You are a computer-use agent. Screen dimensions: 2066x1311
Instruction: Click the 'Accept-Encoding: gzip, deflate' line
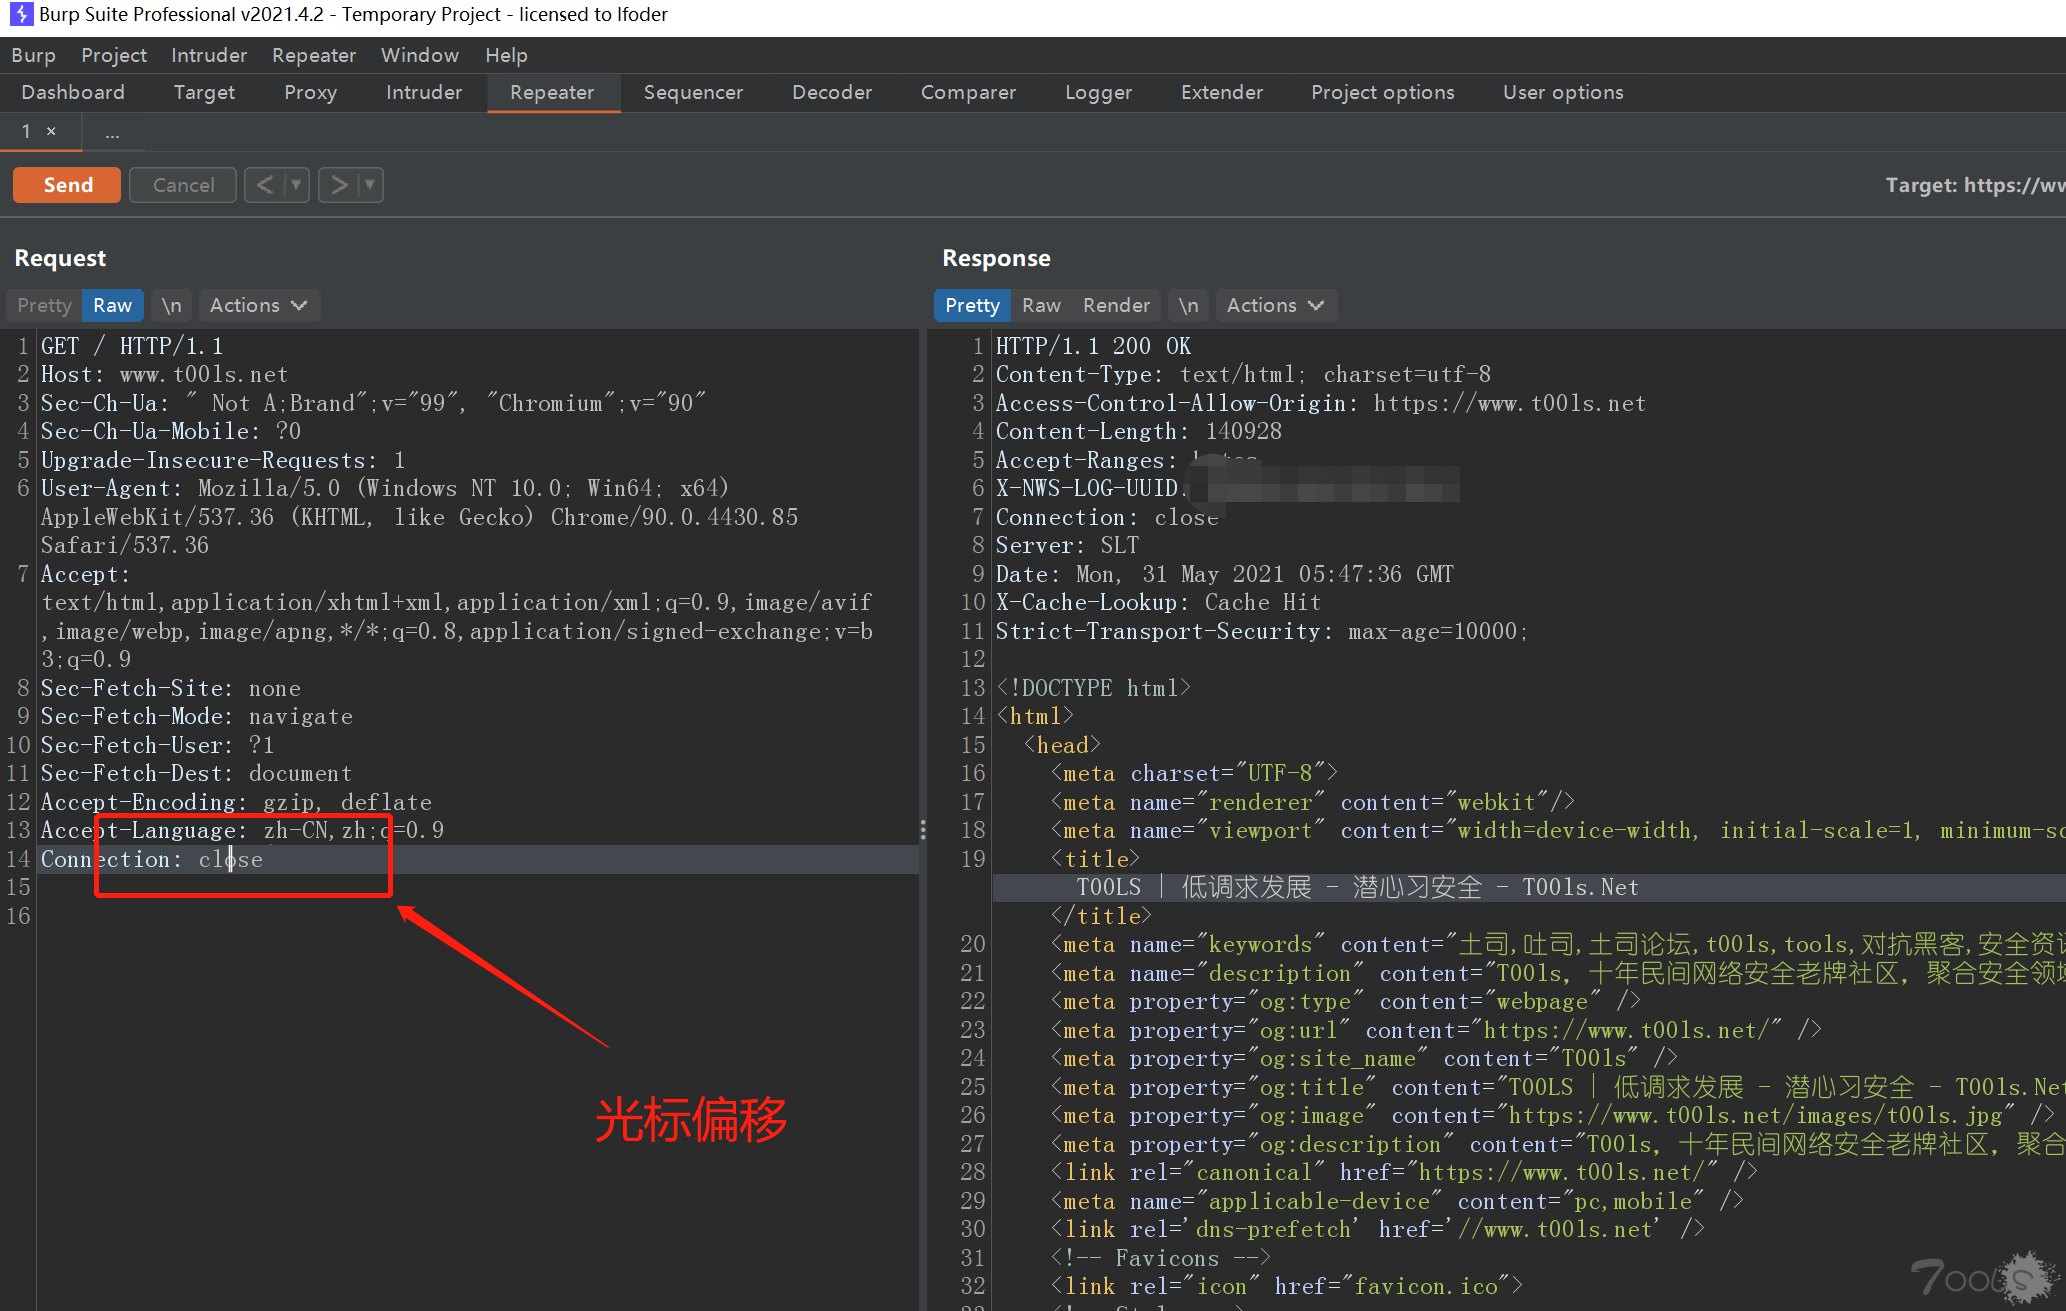[x=236, y=802]
